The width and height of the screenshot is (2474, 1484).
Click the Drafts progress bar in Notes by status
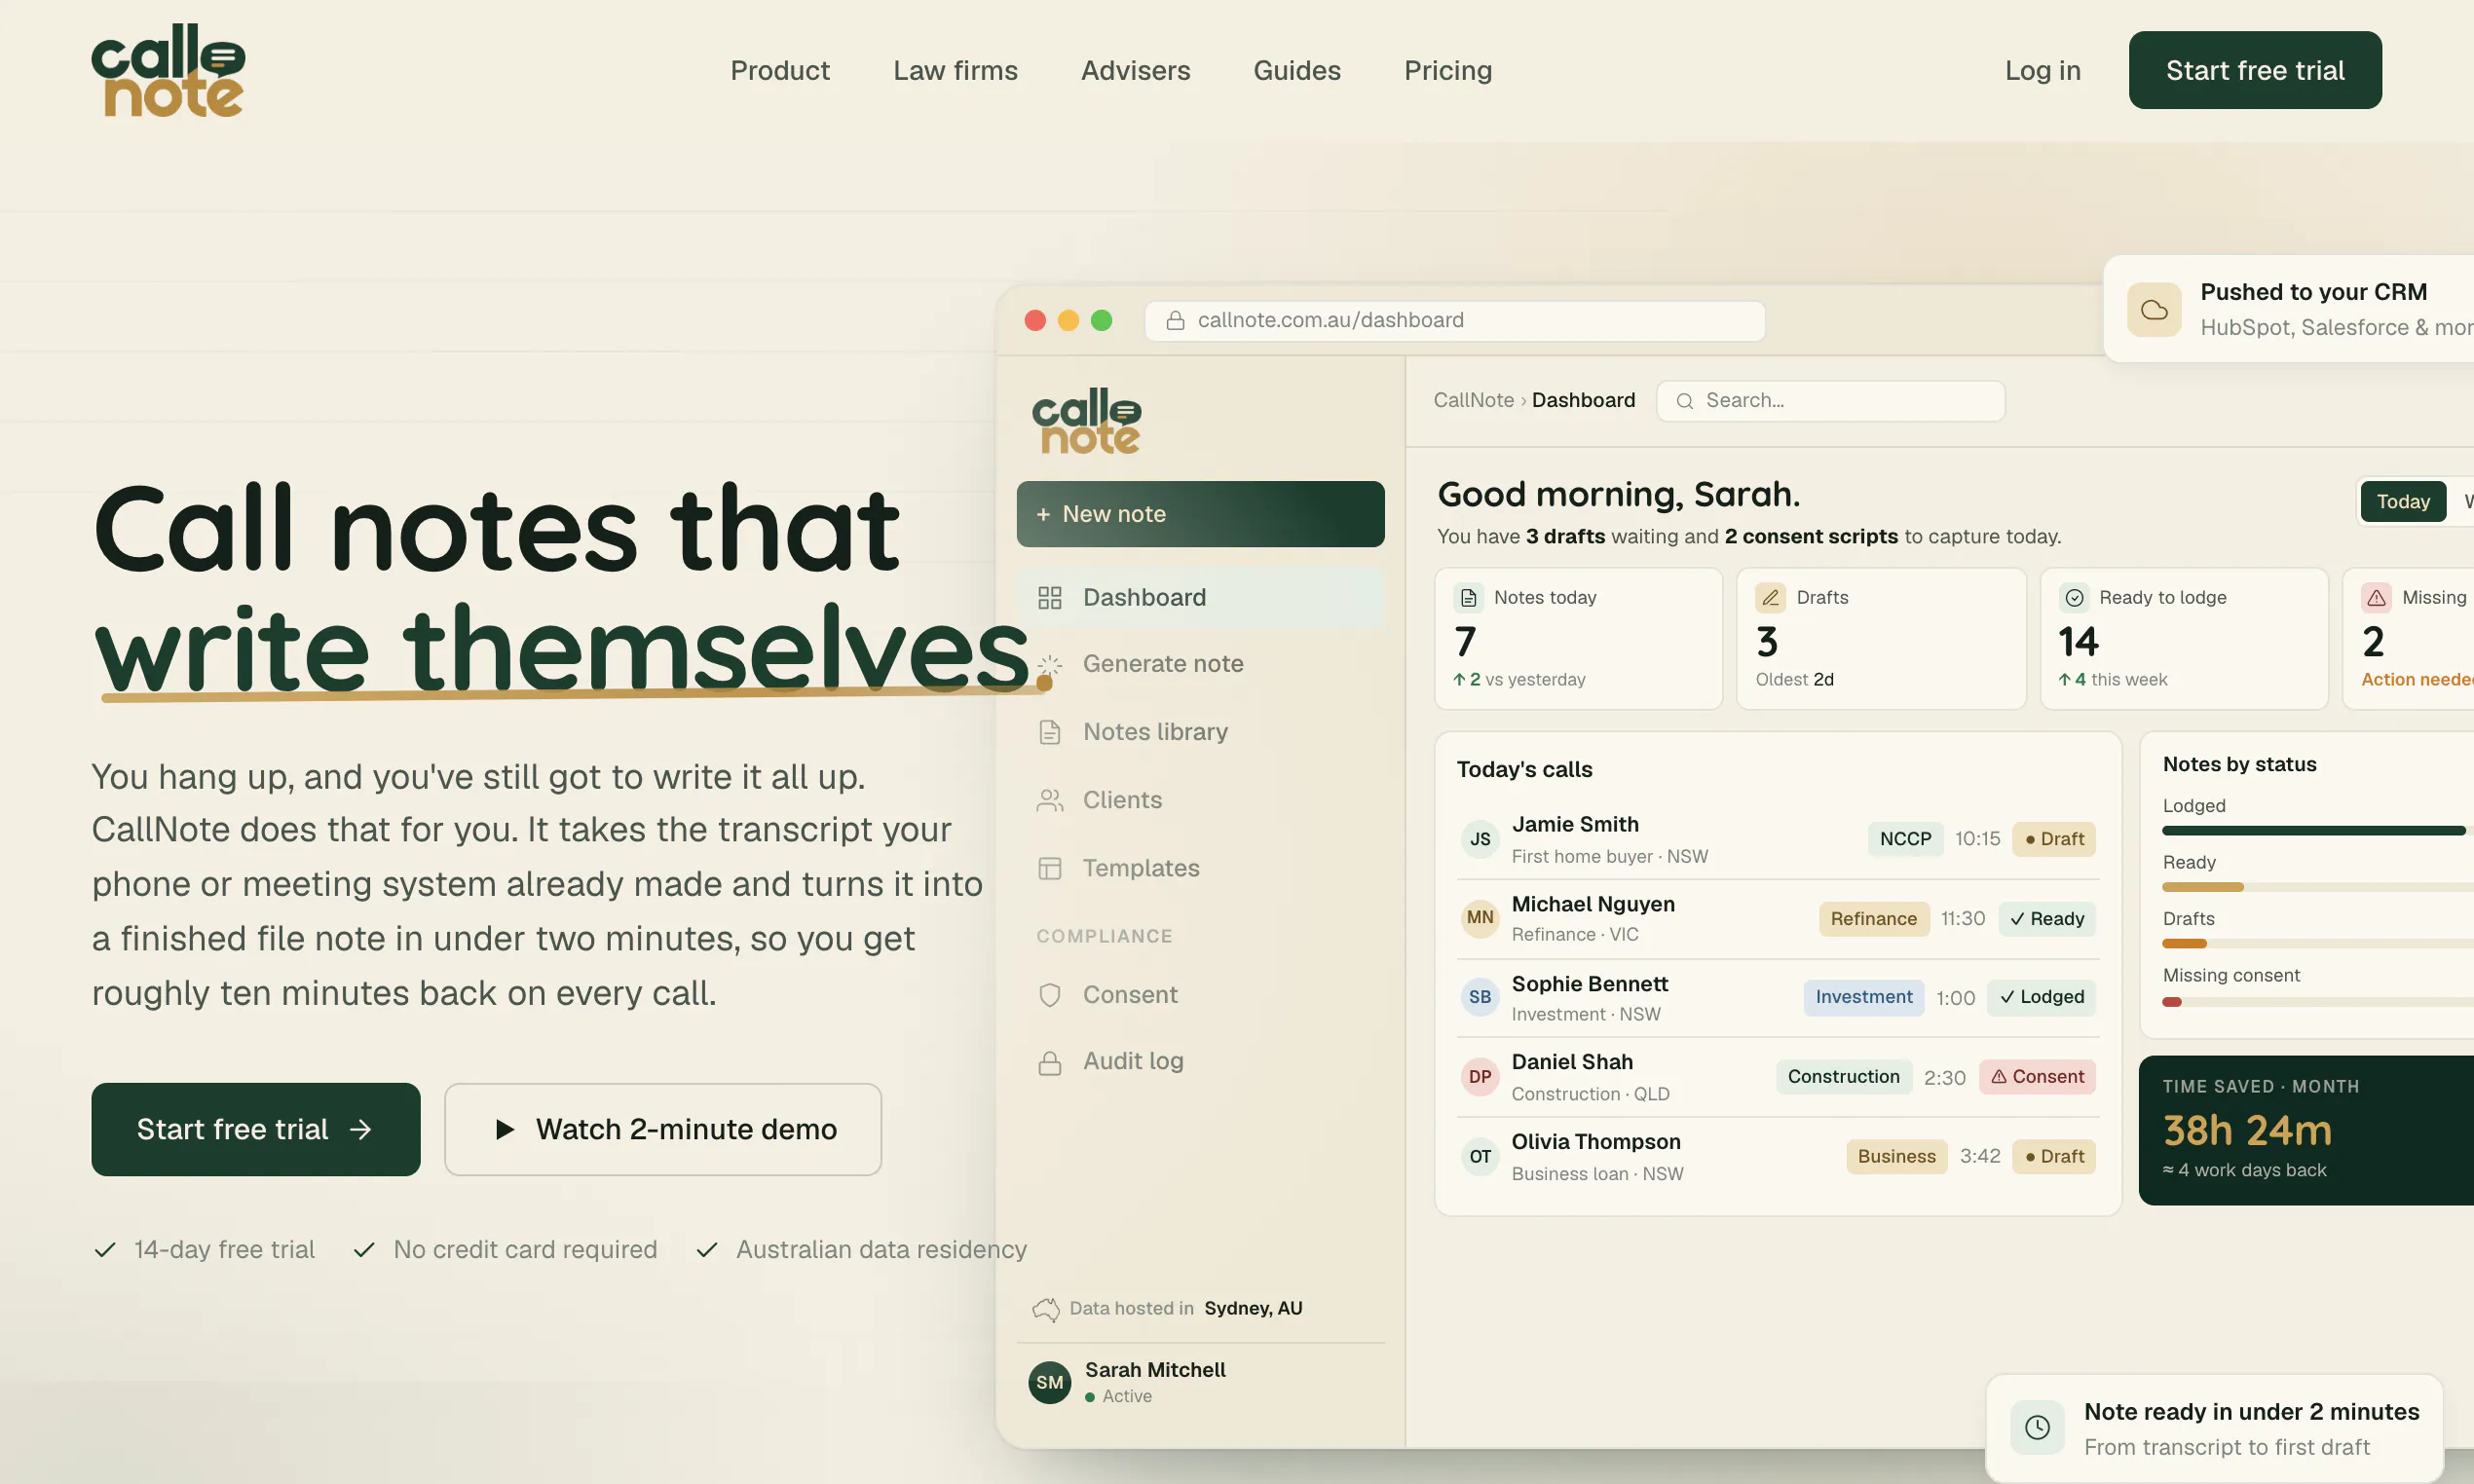[2317, 944]
